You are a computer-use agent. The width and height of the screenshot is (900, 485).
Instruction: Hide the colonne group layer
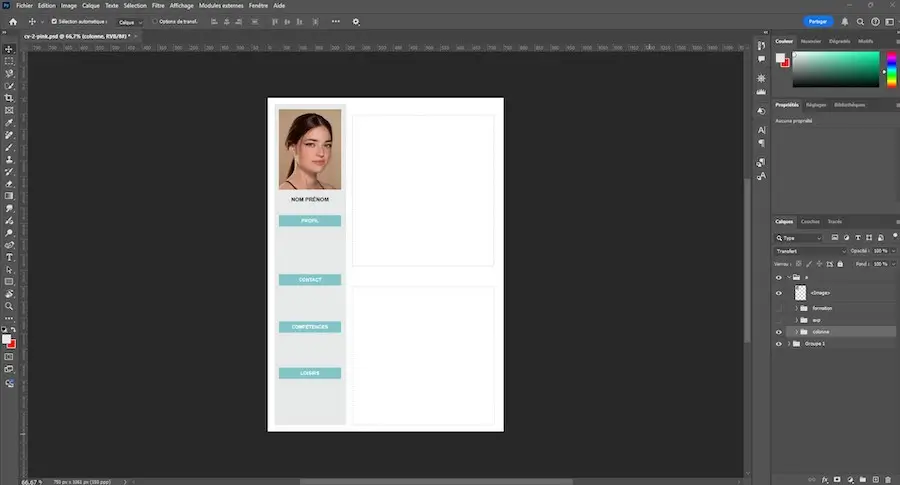779,332
